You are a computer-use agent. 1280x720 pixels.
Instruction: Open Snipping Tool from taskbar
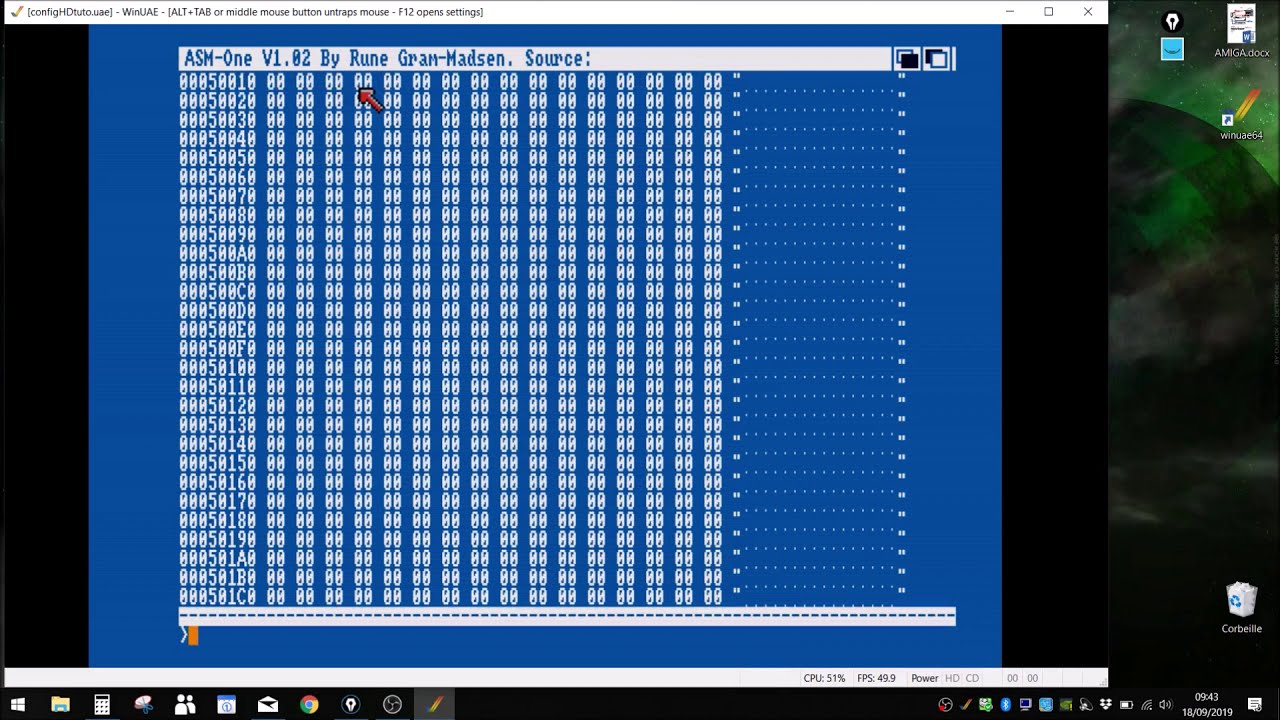143,705
